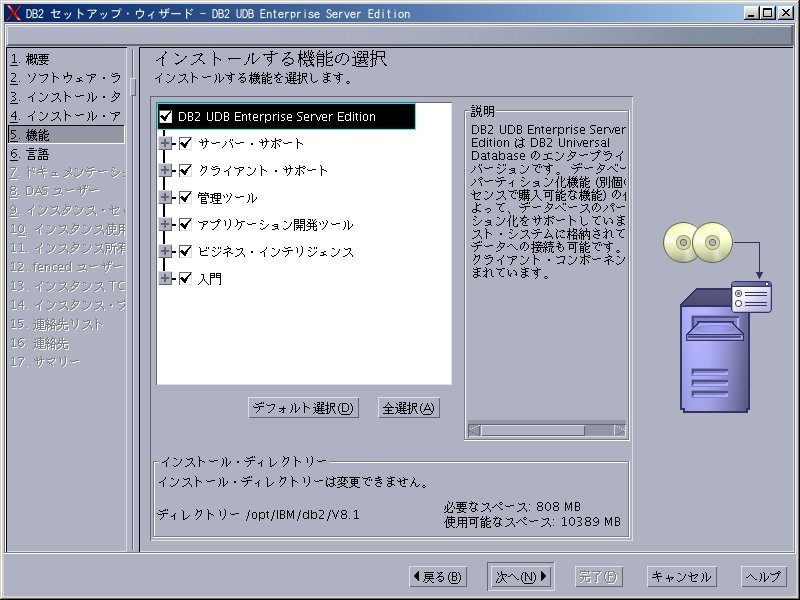The image size is (800, 600).
Task: Expand the クライアント・サポート tree node
Action: [x=166, y=171]
